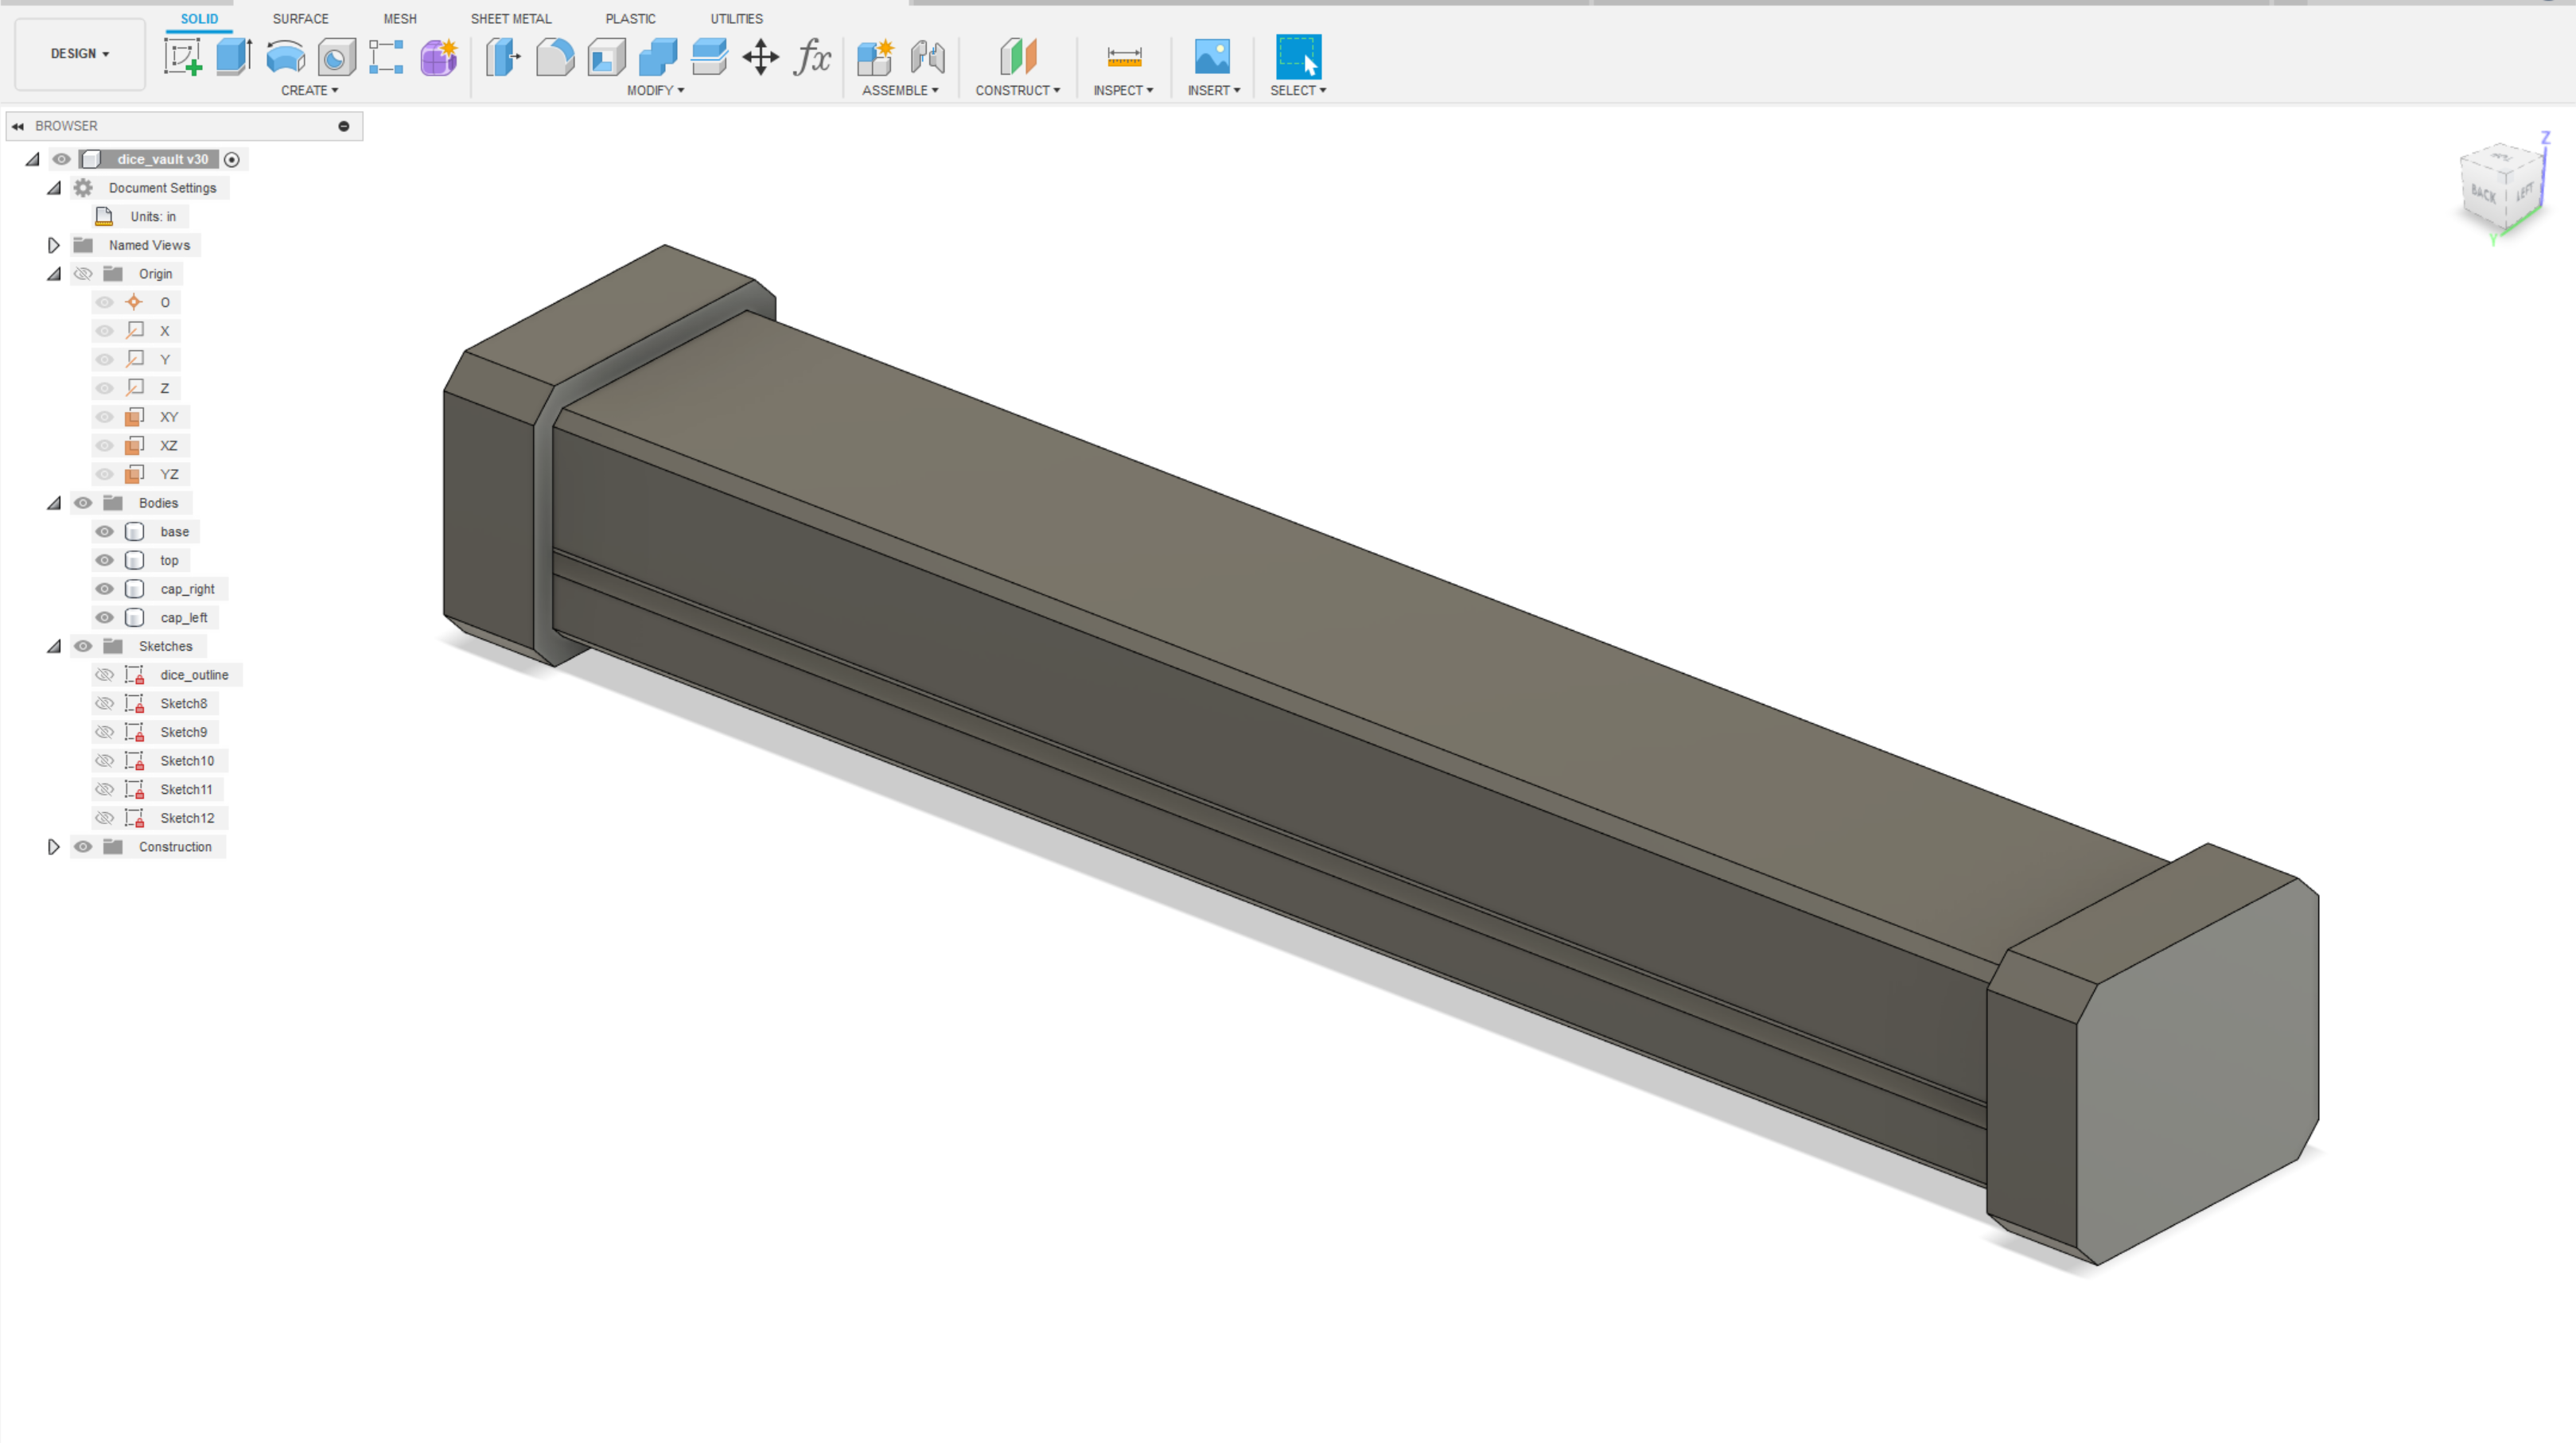Open the DESIGN workspace dropdown
The height and width of the screenshot is (1443, 2576).
tap(78, 54)
